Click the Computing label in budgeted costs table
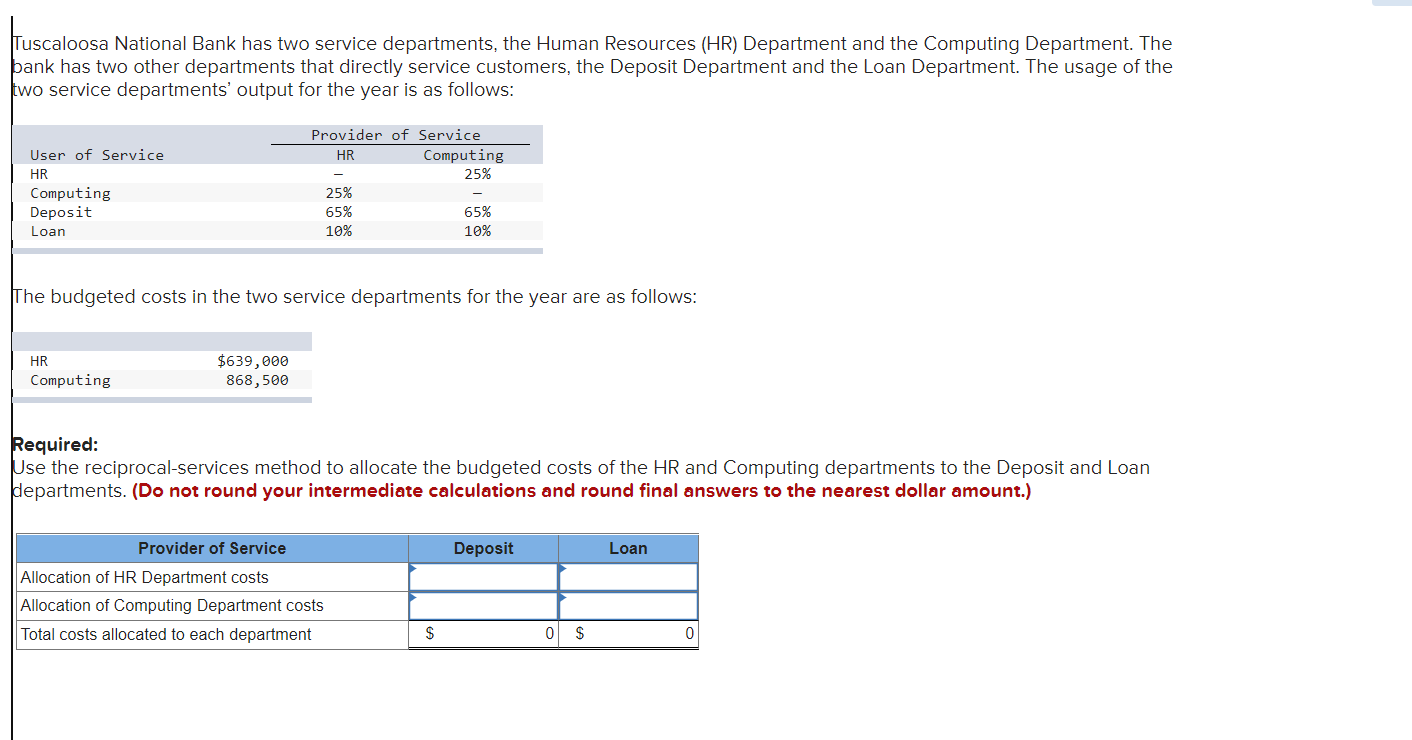1412x740 pixels. (x=70, y=380)
